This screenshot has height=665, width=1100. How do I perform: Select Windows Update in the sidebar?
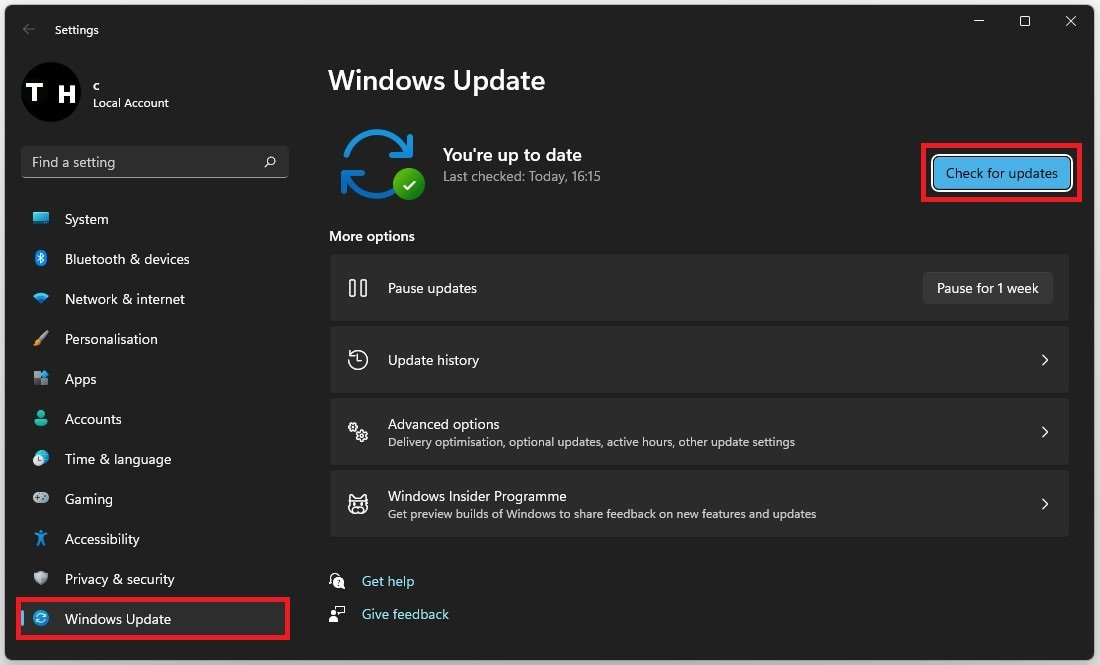pyautogui.click(x=154, y=619)
